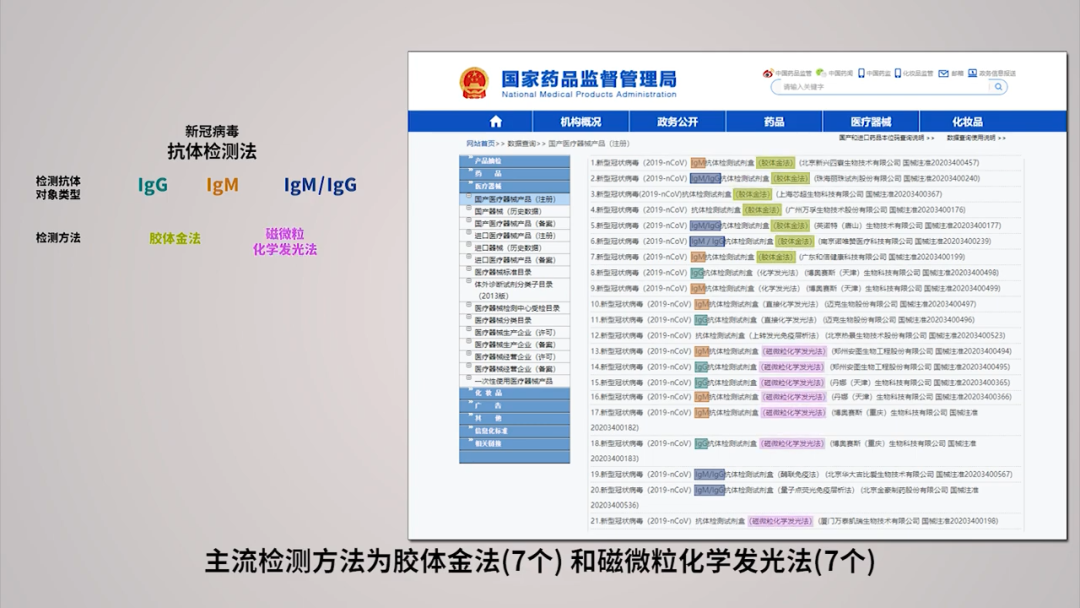
Task: Expand the 药品 section in the sidebar
Action: [x=489, y=174]
